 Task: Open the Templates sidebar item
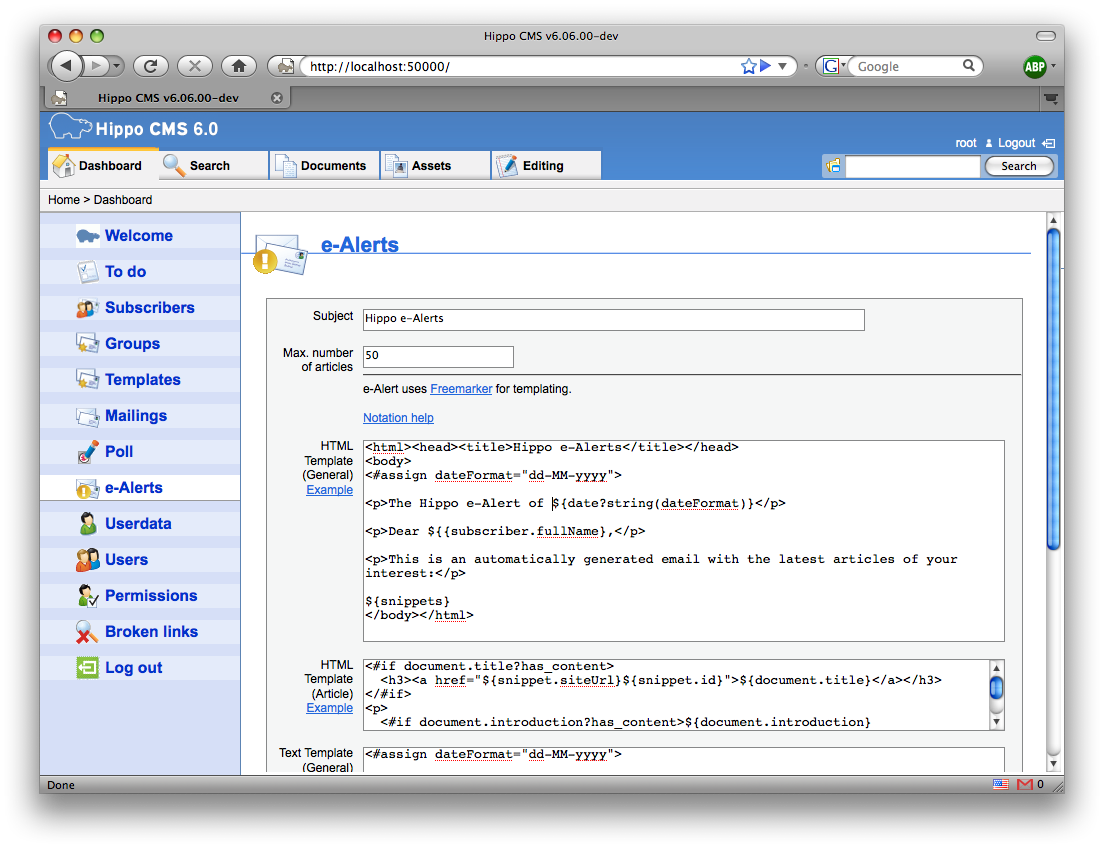(x=142, y=380)
